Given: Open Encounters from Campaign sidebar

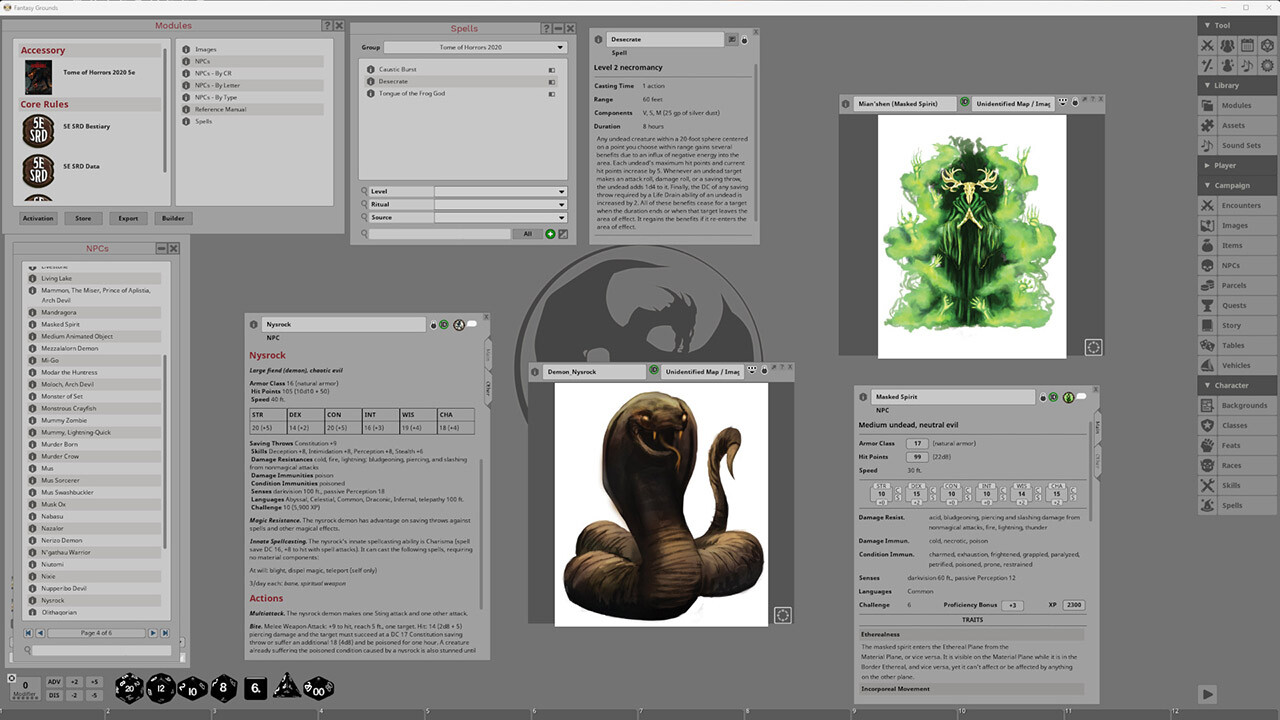Looking at the screenshot, I should [1240, 205].
